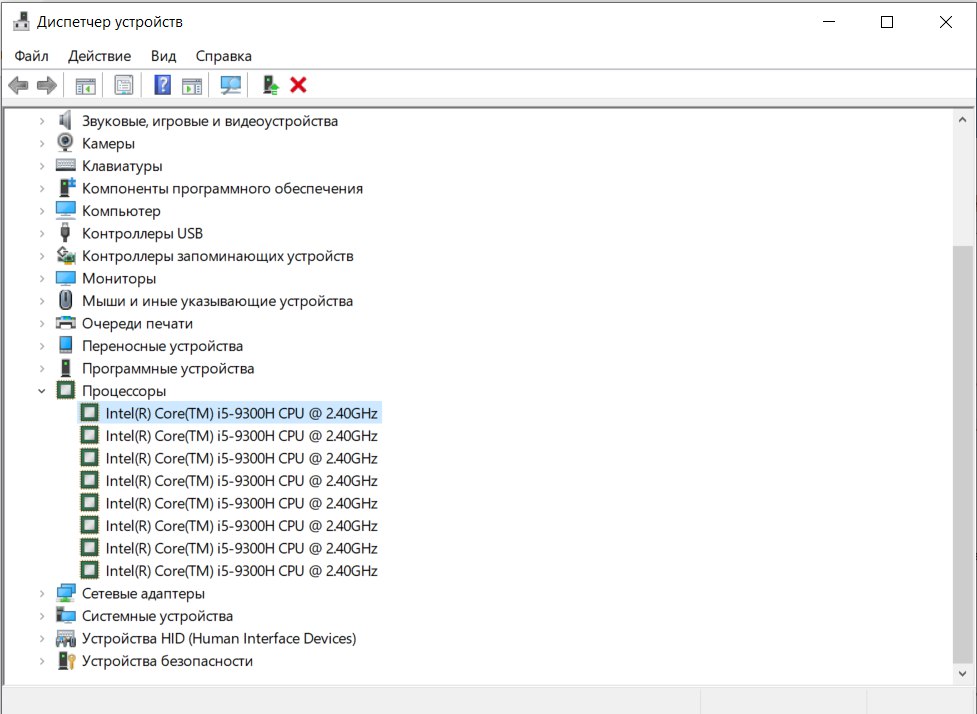
Task: Go forward with the right arrow toolbar icon
Action: point(47,85)
